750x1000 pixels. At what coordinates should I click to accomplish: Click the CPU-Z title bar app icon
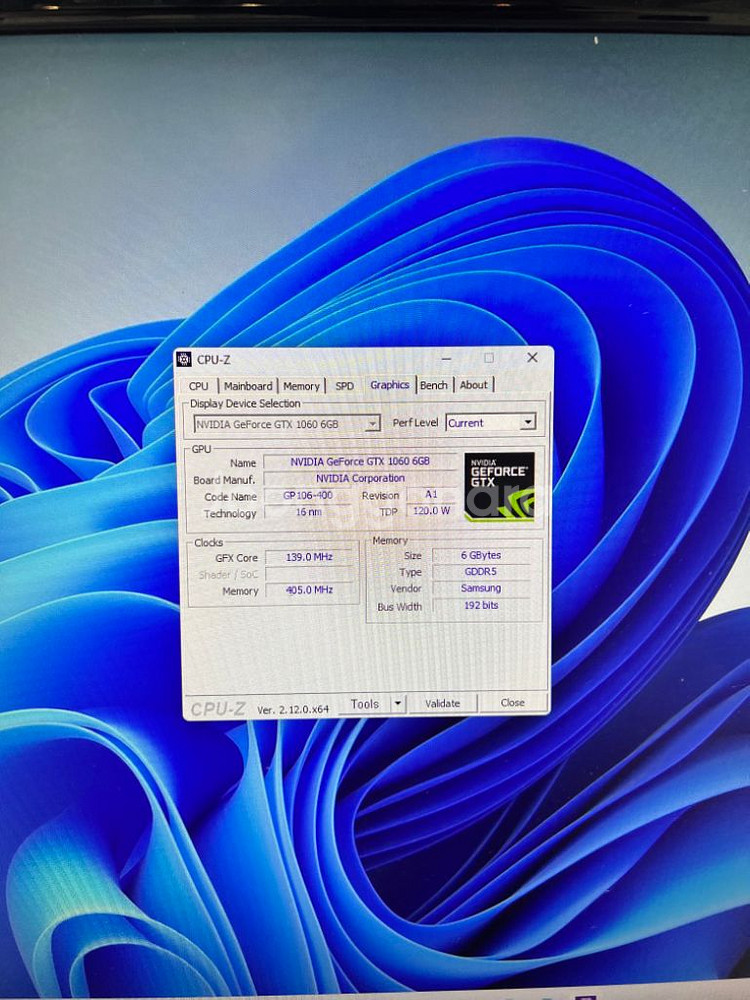click(x=184, y=359)
